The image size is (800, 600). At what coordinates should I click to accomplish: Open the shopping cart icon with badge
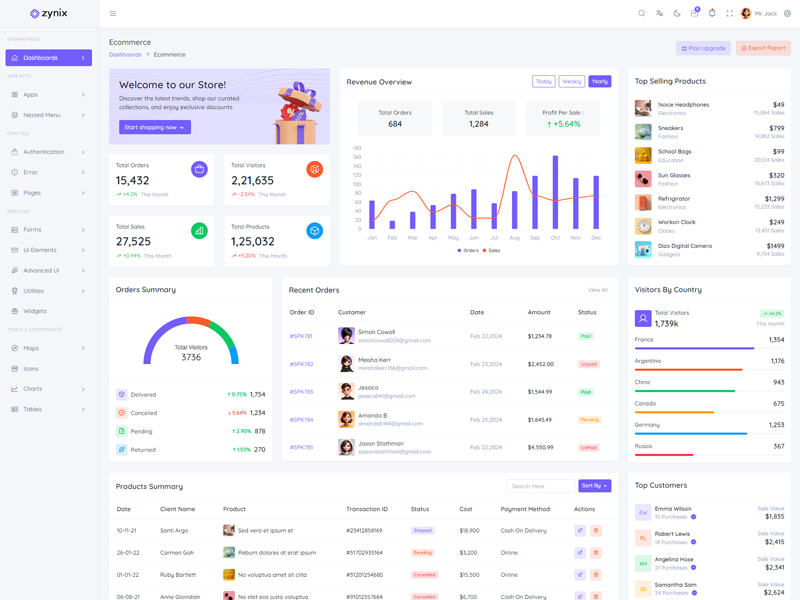(694, 14)
